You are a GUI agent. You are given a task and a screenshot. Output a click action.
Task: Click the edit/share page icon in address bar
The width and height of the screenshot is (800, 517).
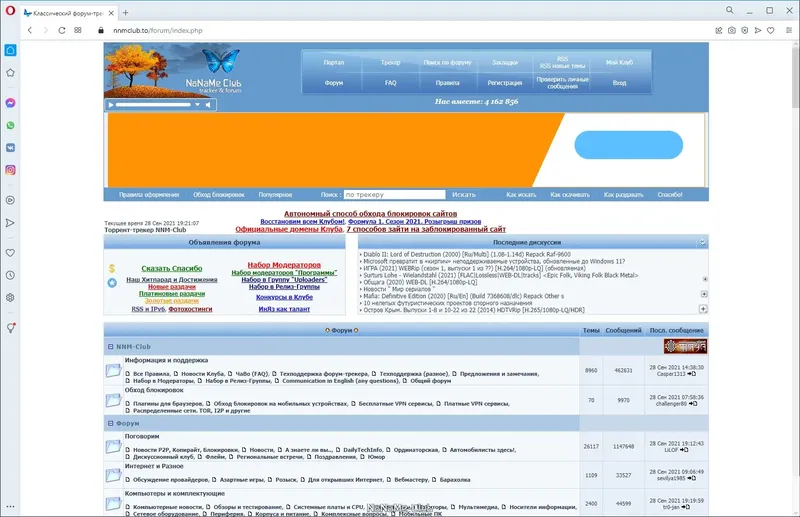coord(719,31)
